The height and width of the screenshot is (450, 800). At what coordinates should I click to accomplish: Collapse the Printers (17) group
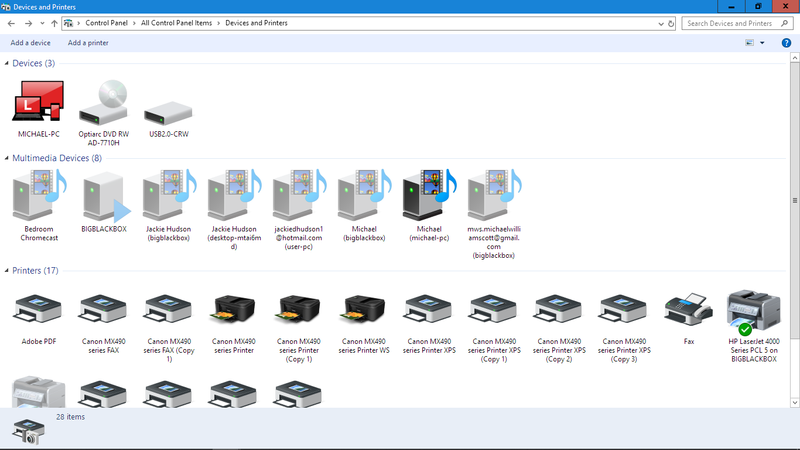point(7,270)
